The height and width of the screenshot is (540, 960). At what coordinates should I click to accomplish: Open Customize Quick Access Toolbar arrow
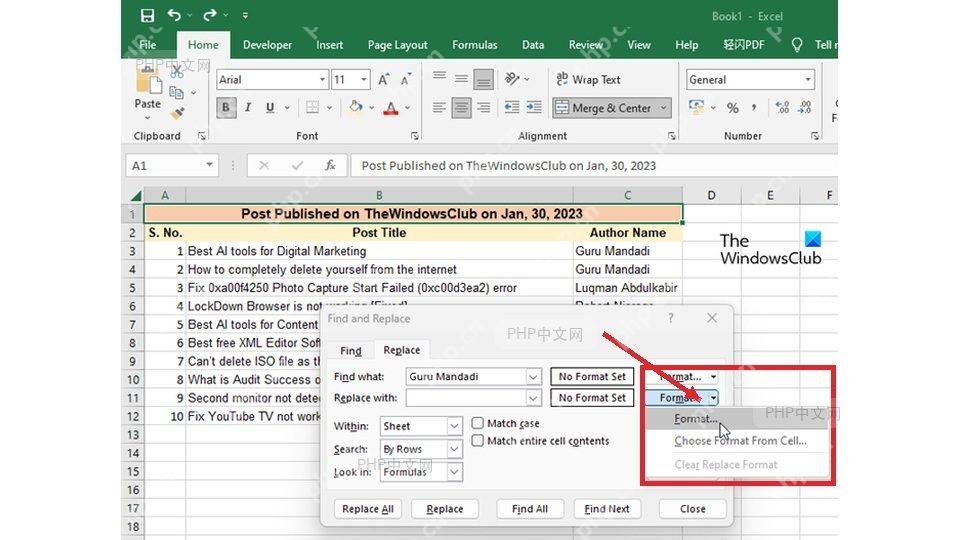click(245, 15)
